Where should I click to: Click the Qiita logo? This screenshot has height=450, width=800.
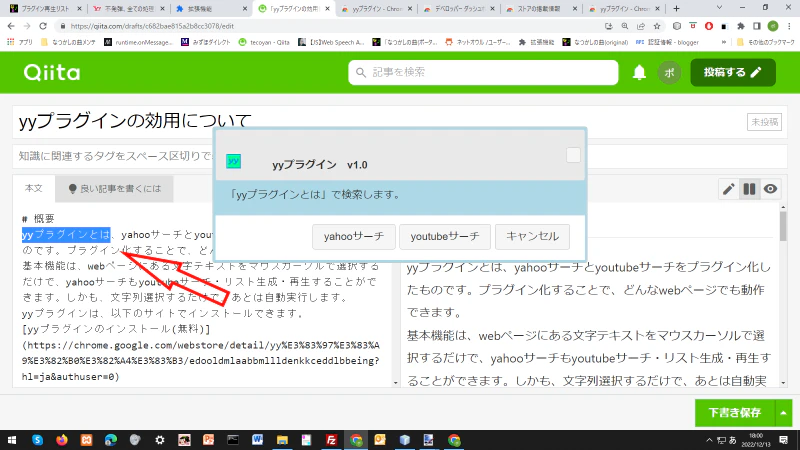pyautogui.click(x=52, y=72)
